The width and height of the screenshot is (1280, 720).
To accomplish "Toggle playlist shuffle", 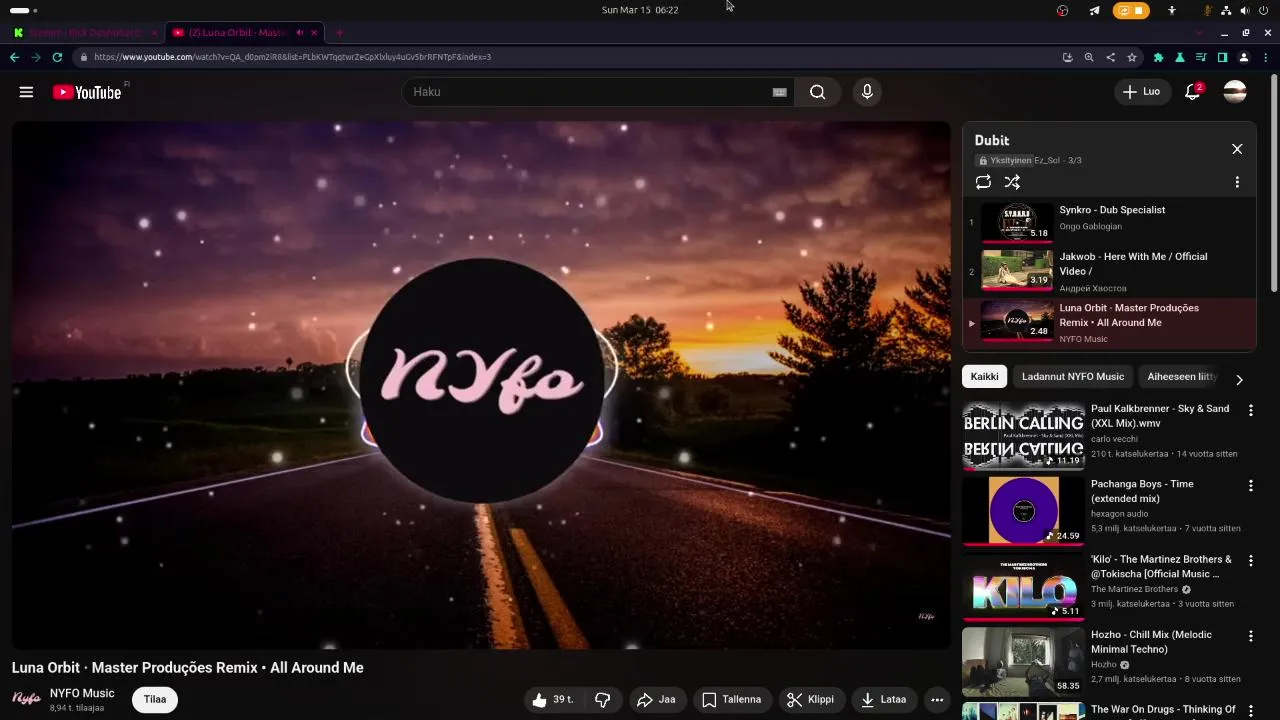I will pos(1012,182).
